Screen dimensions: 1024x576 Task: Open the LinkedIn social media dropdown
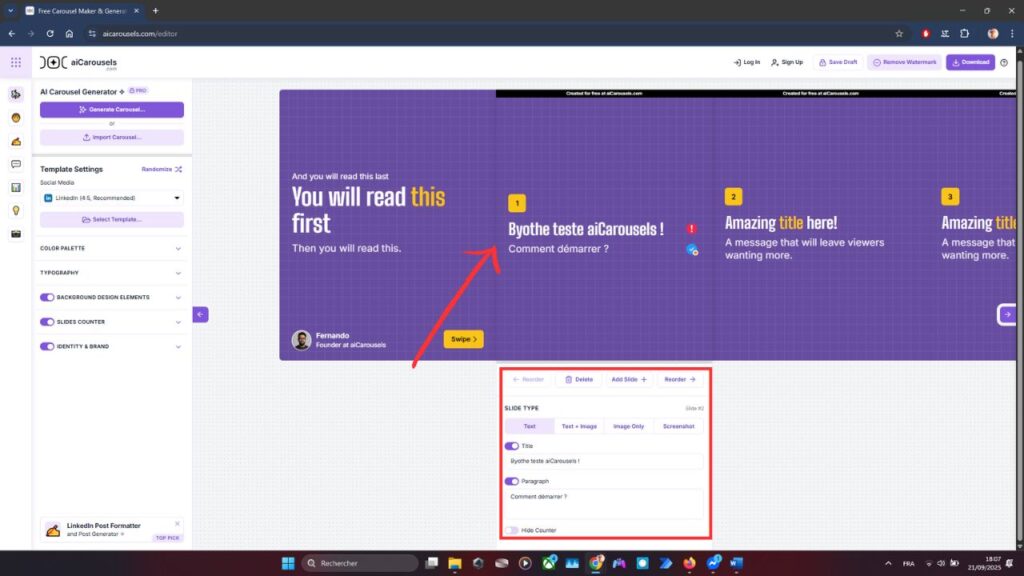[112, 198]
